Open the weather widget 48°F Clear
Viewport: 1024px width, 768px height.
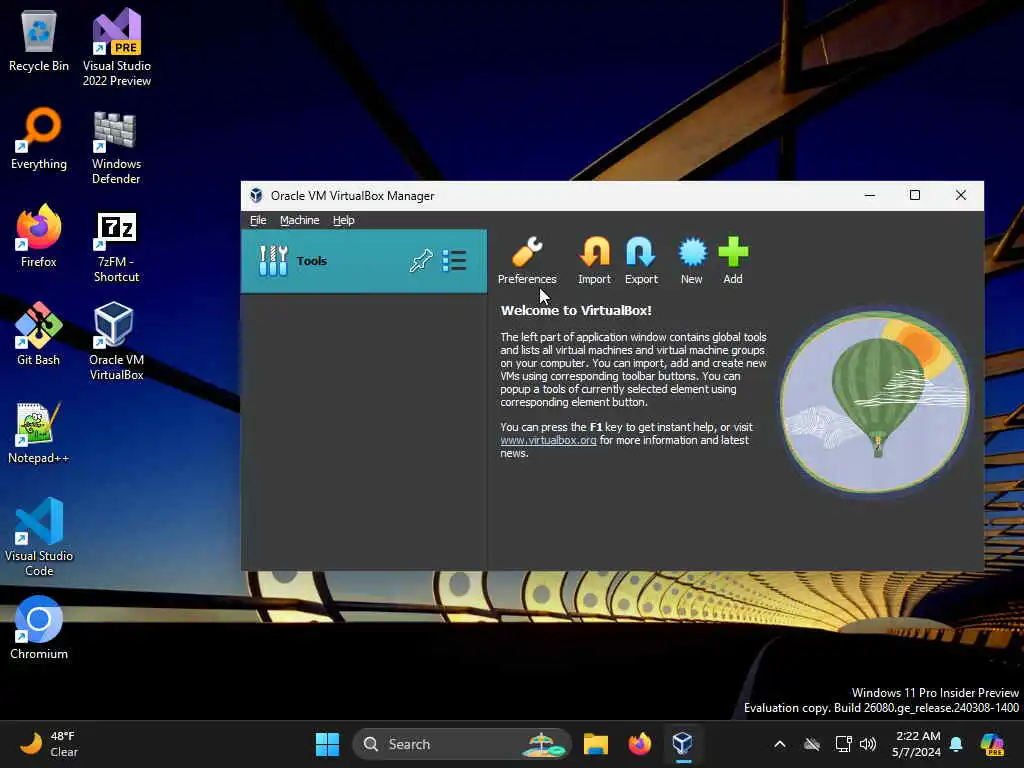[x=50, y=744]
